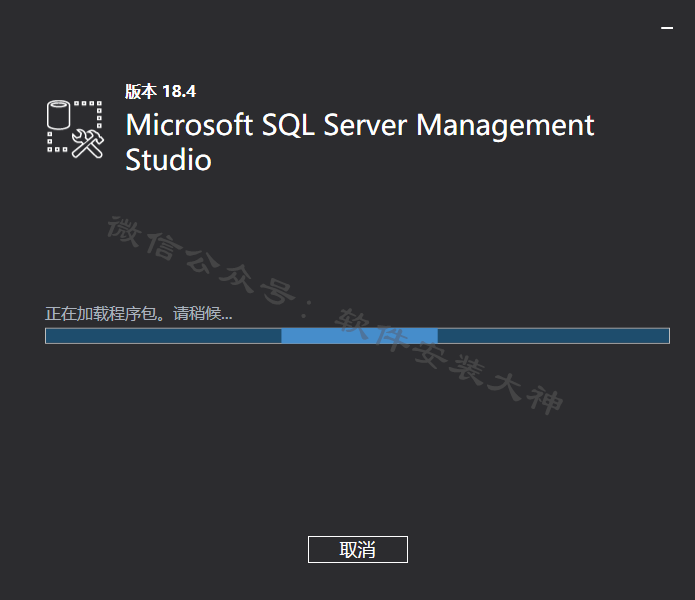Screen dimensions: 695x600
Task: Click the 版本 version label
Action: [x=141, y=91]
